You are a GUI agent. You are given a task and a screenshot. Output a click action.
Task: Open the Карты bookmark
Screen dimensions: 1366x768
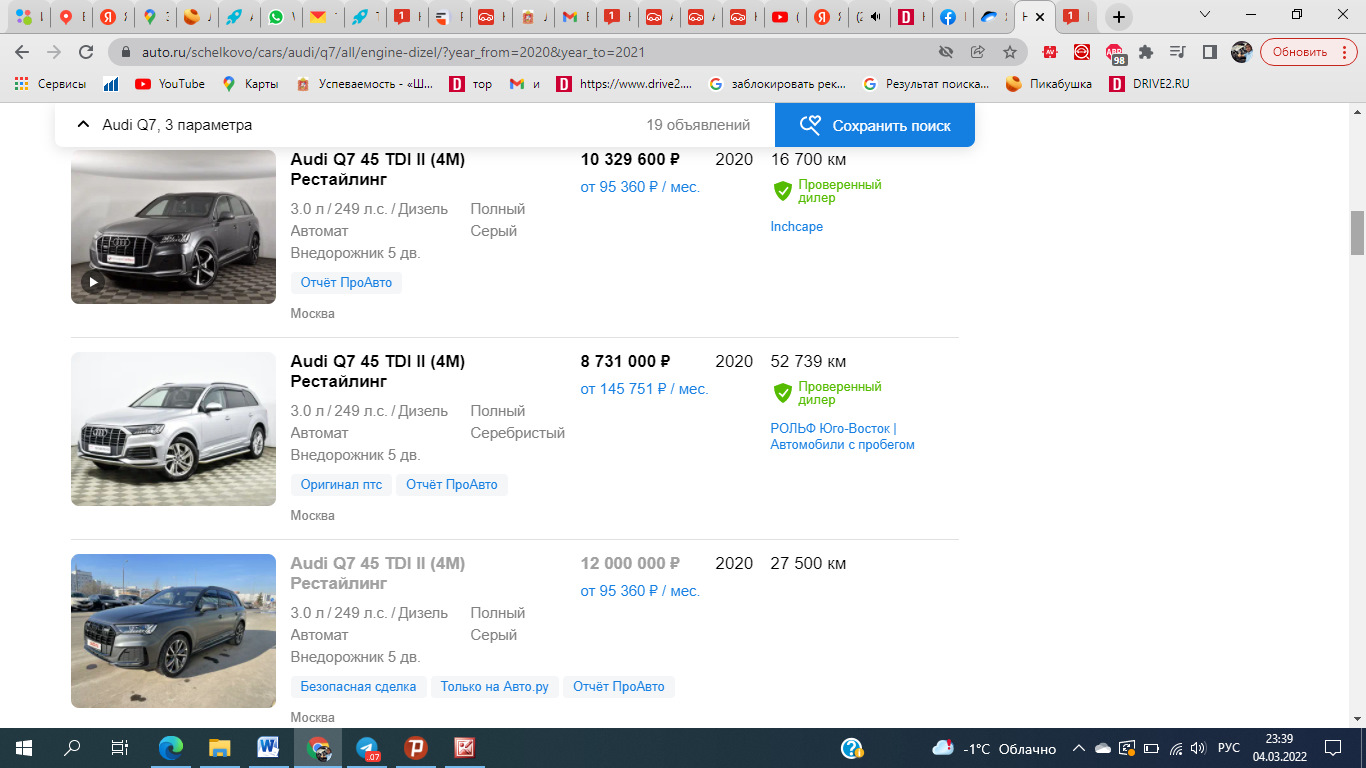250,84
